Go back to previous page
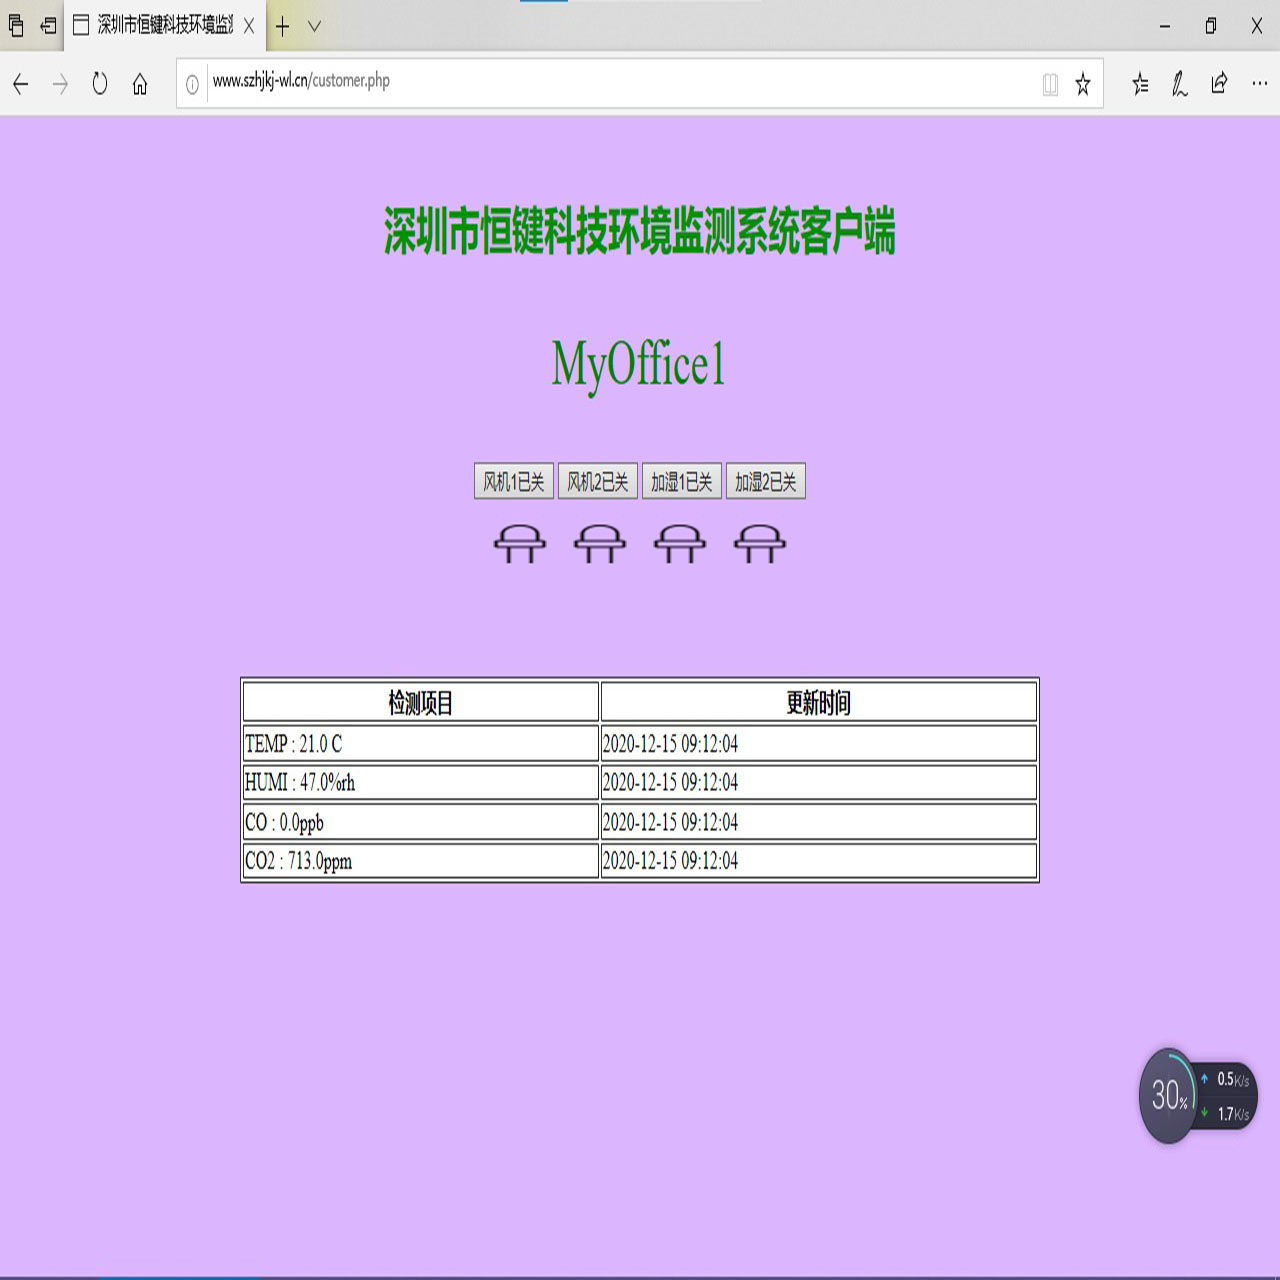 pos(20,84)
